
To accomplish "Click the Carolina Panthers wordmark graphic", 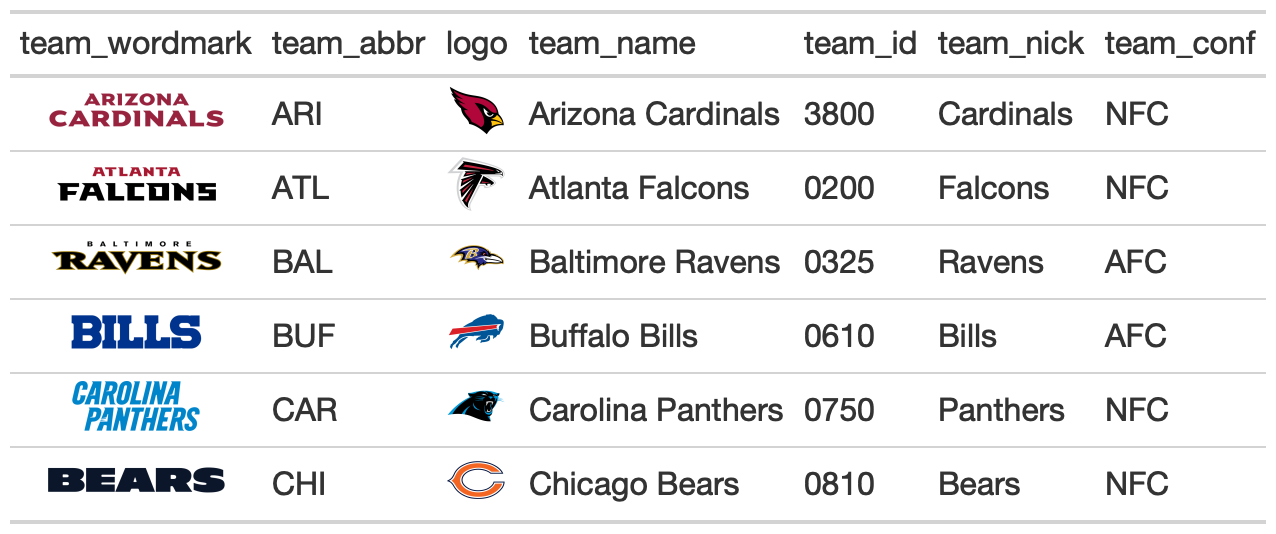I will (x=136, y=407).
